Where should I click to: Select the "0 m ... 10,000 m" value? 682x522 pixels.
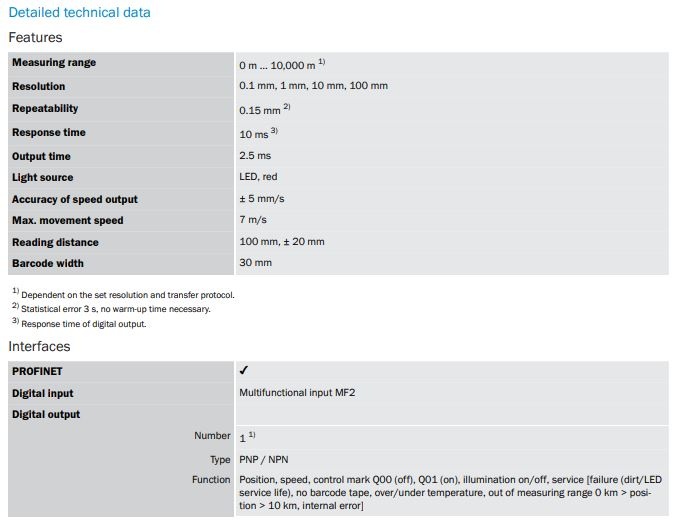click(277, 64)
